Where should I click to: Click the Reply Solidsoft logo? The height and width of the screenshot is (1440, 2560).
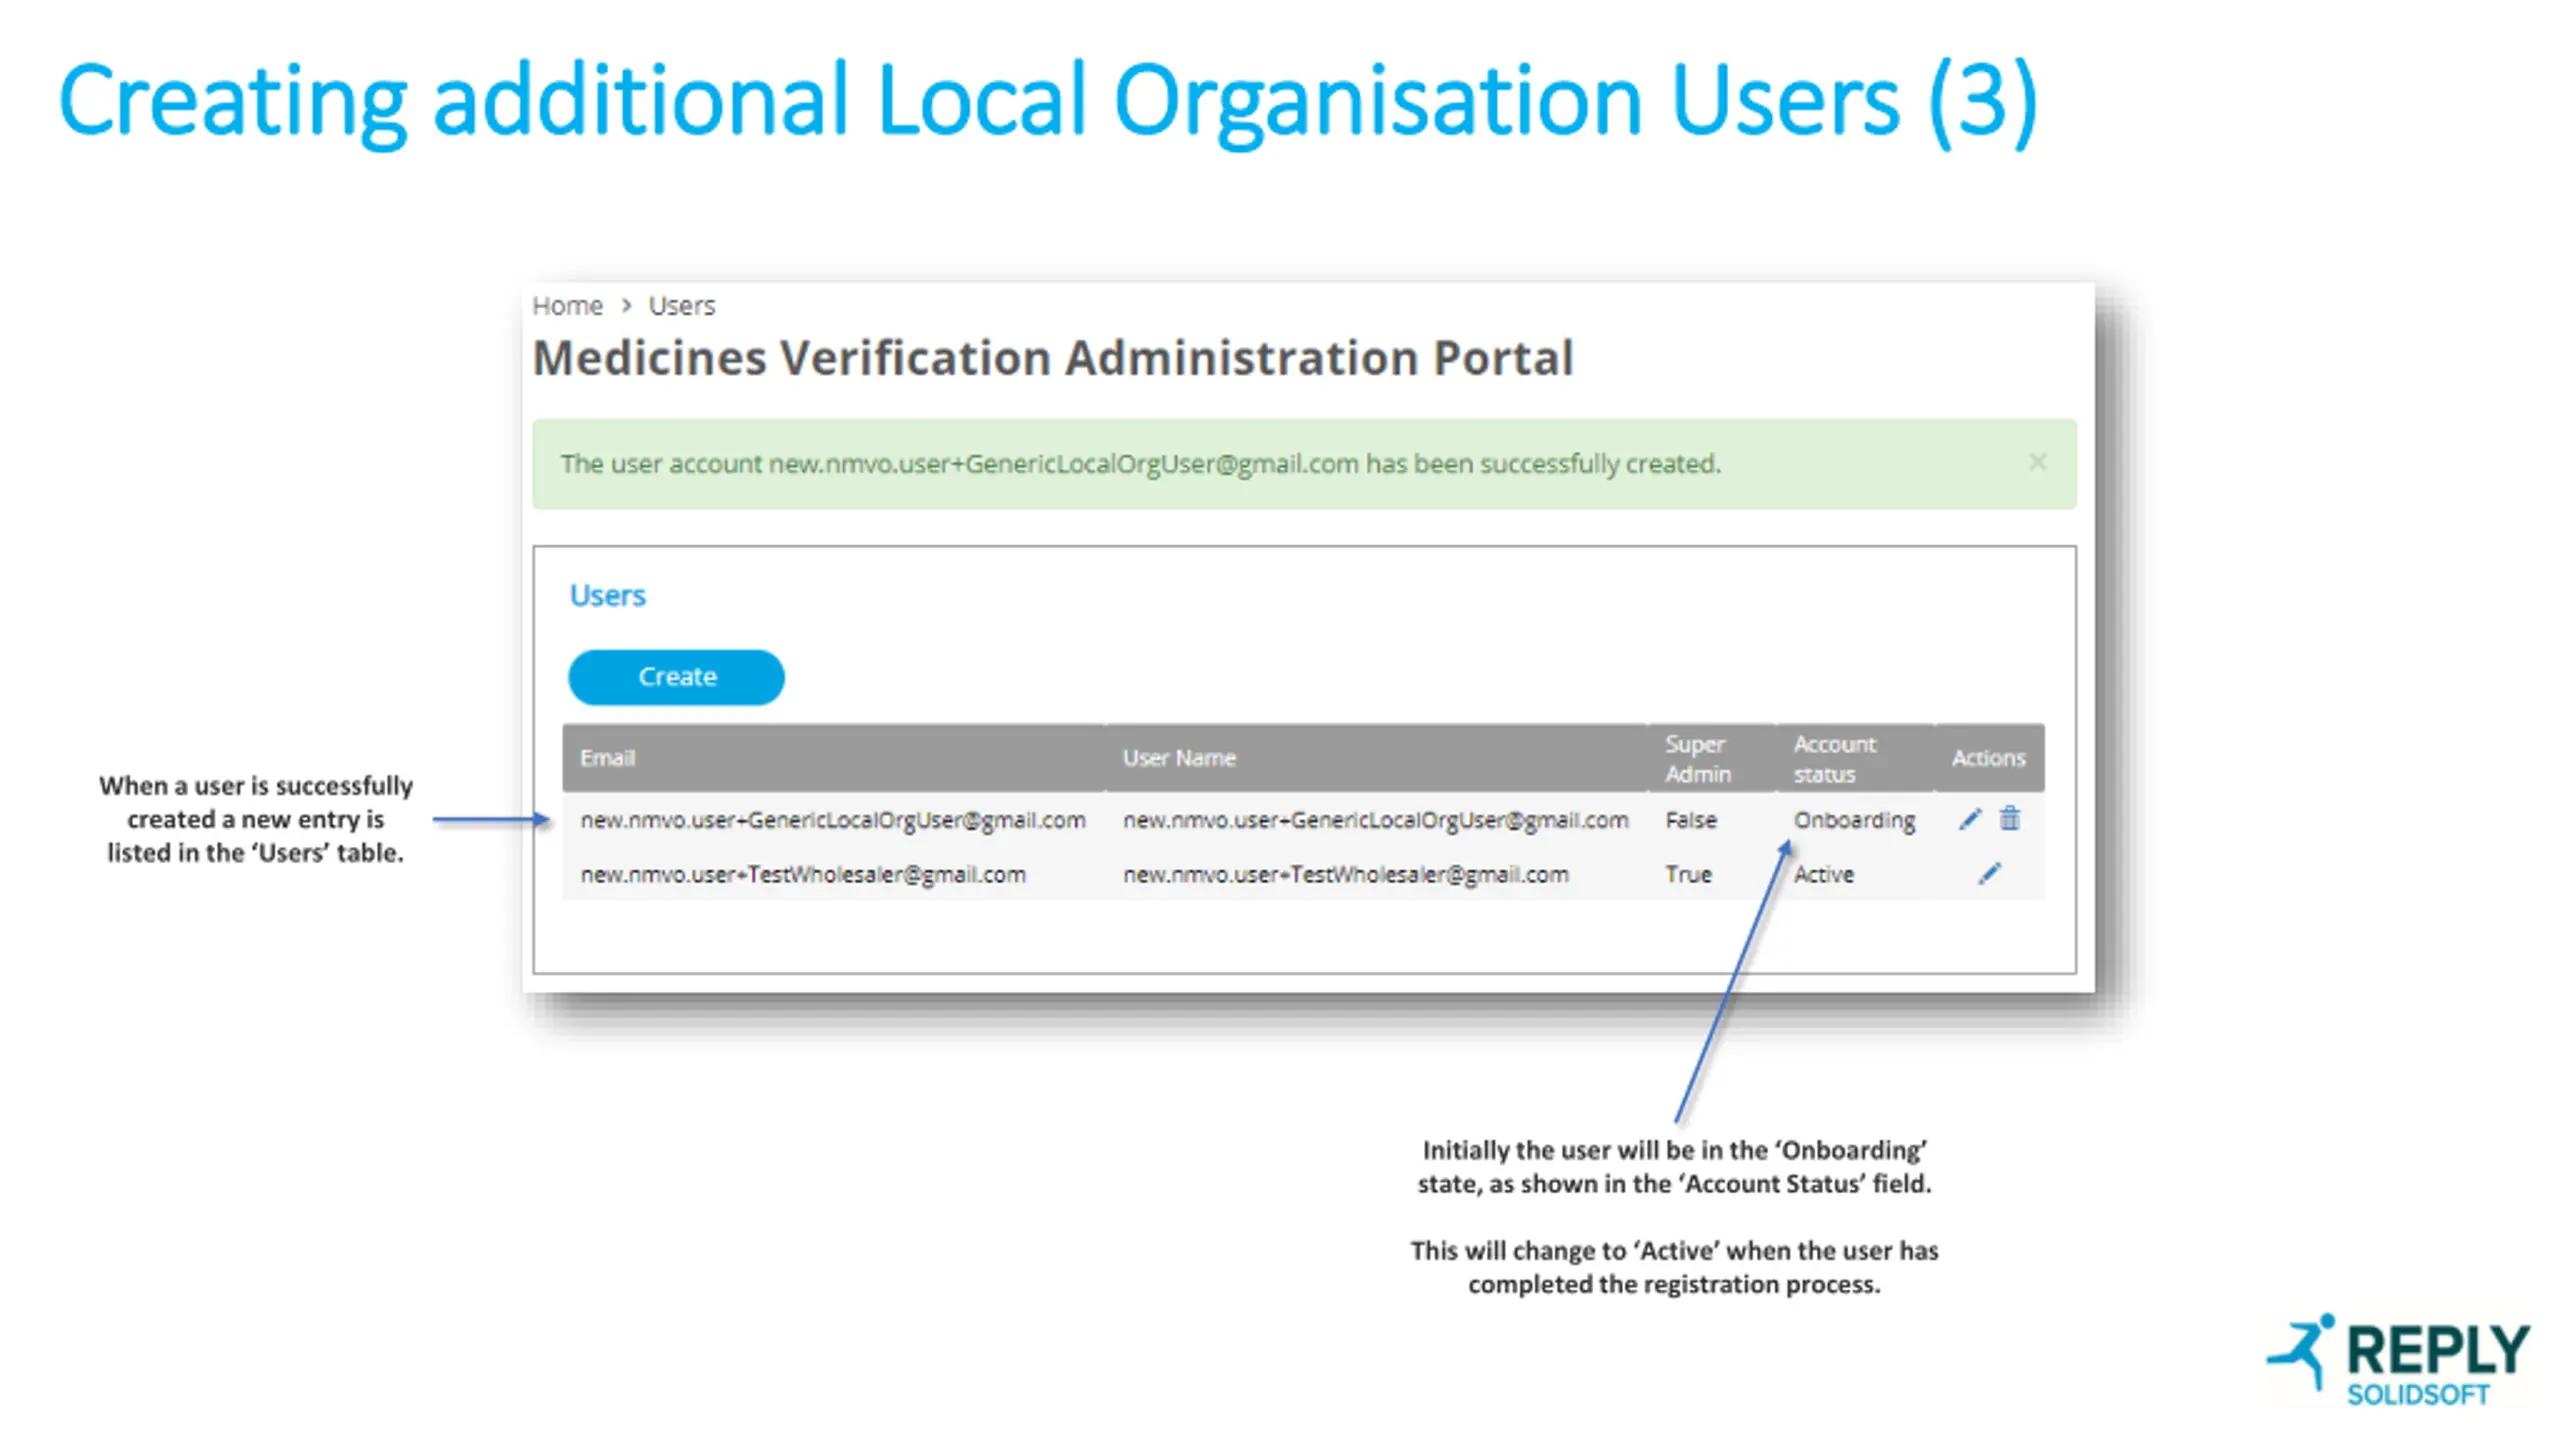pyautogui.click(x=2400, y=1360)
